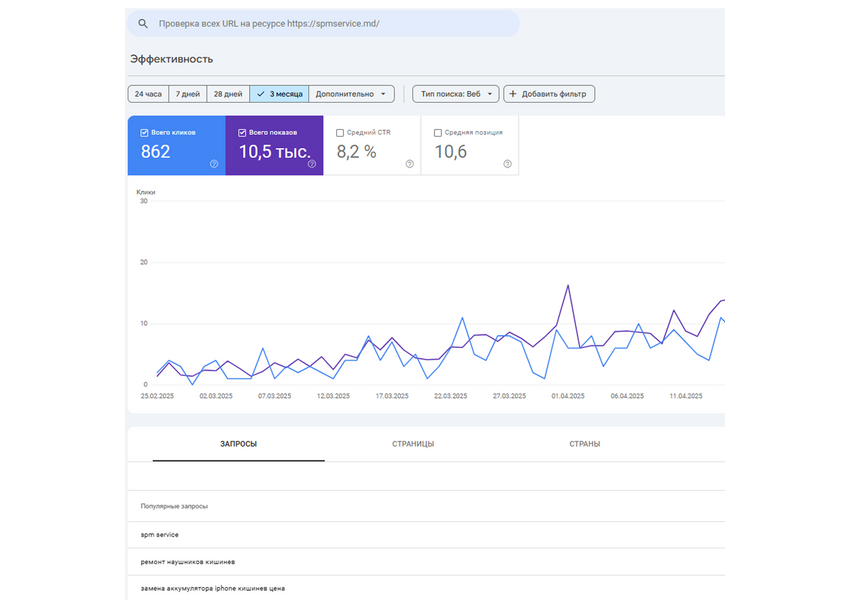
Task: Switch to the СТРАНИЦЫ tab
Action: 413,443
